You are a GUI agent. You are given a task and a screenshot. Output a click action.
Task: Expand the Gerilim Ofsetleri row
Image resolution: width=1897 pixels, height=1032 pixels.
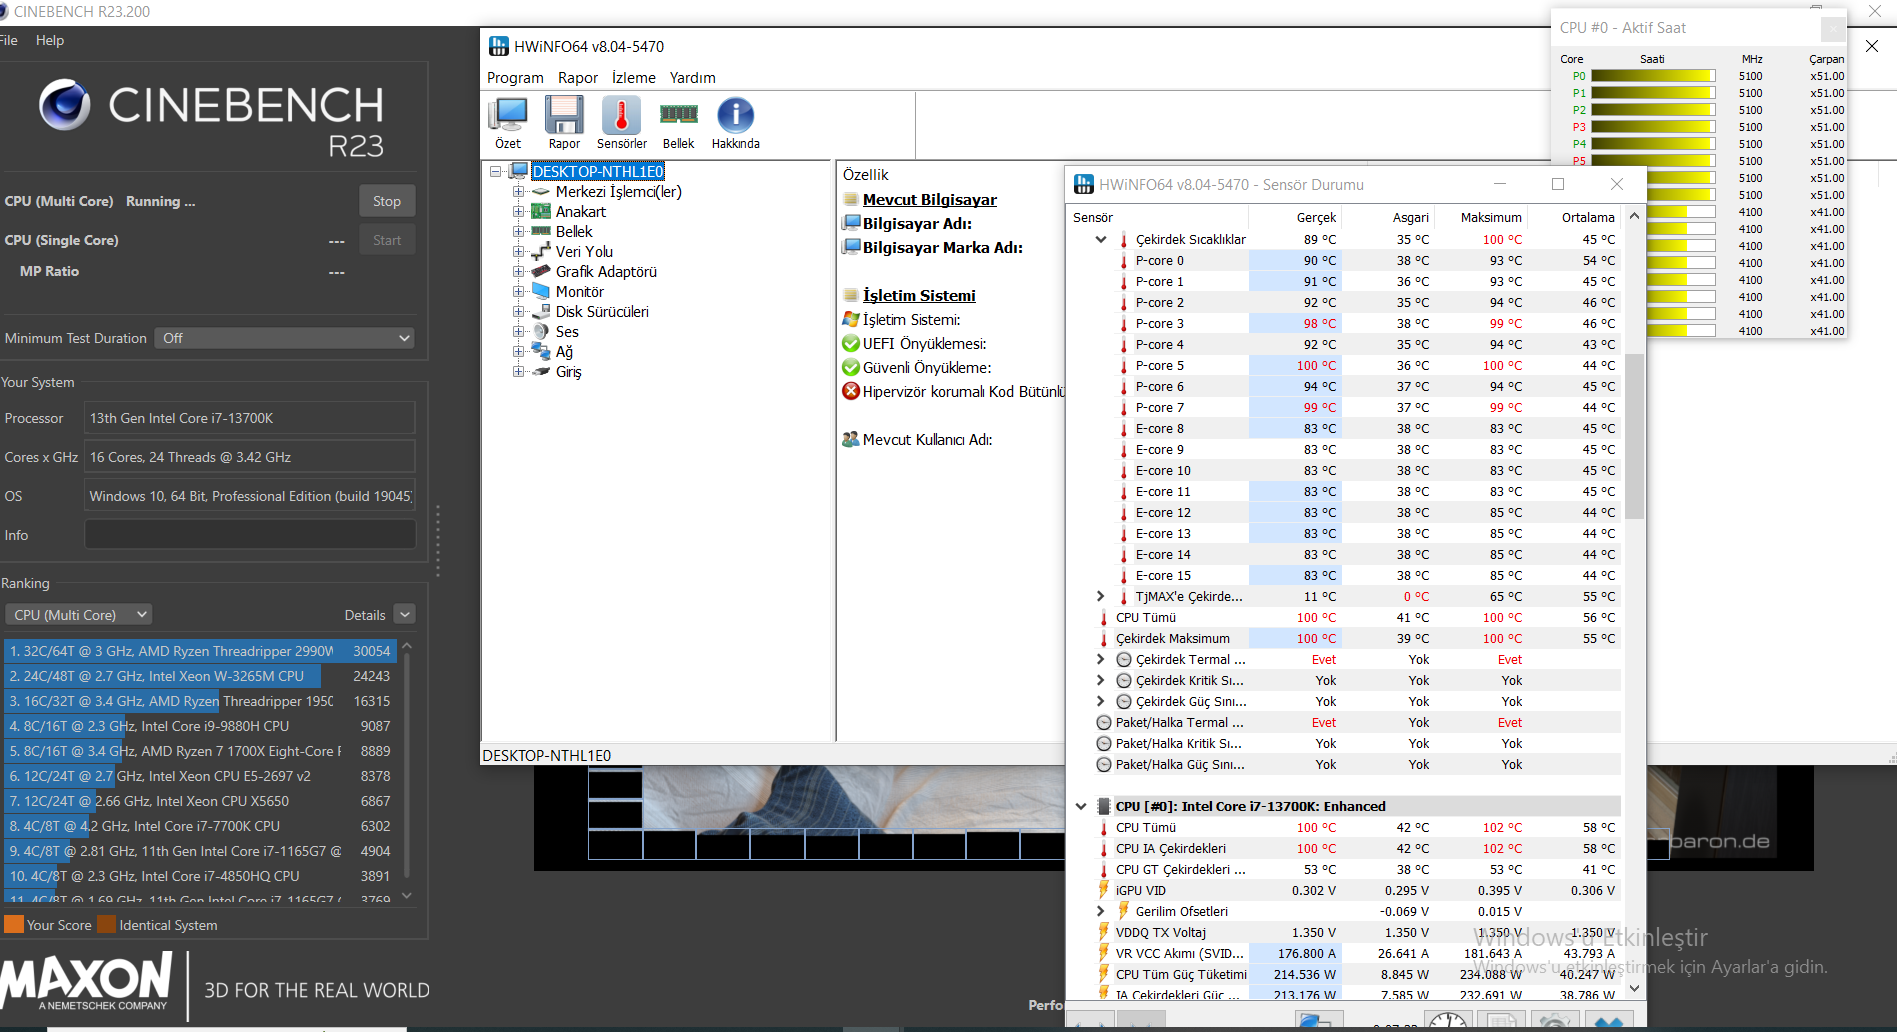(x=1101, y=911)
